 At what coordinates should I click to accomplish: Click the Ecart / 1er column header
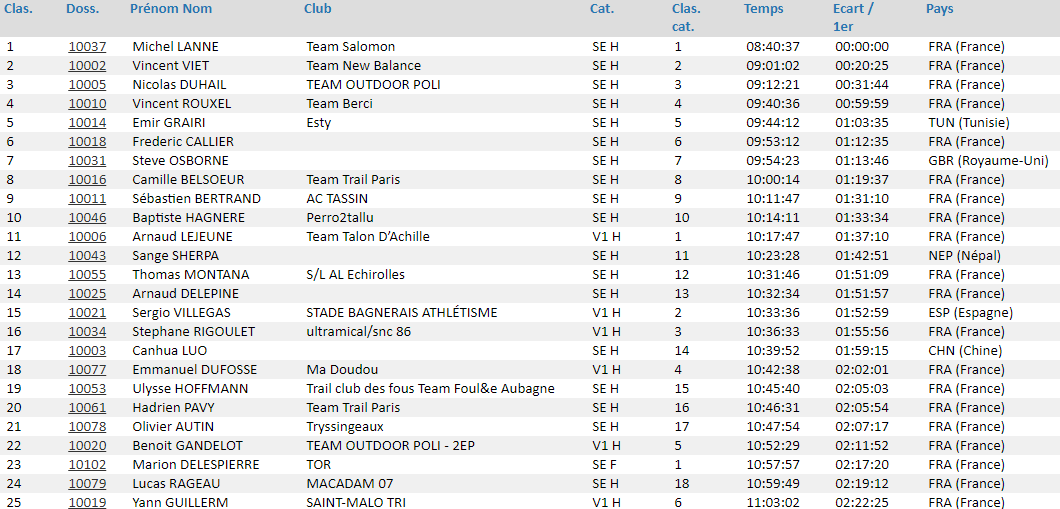click(853, 18)
